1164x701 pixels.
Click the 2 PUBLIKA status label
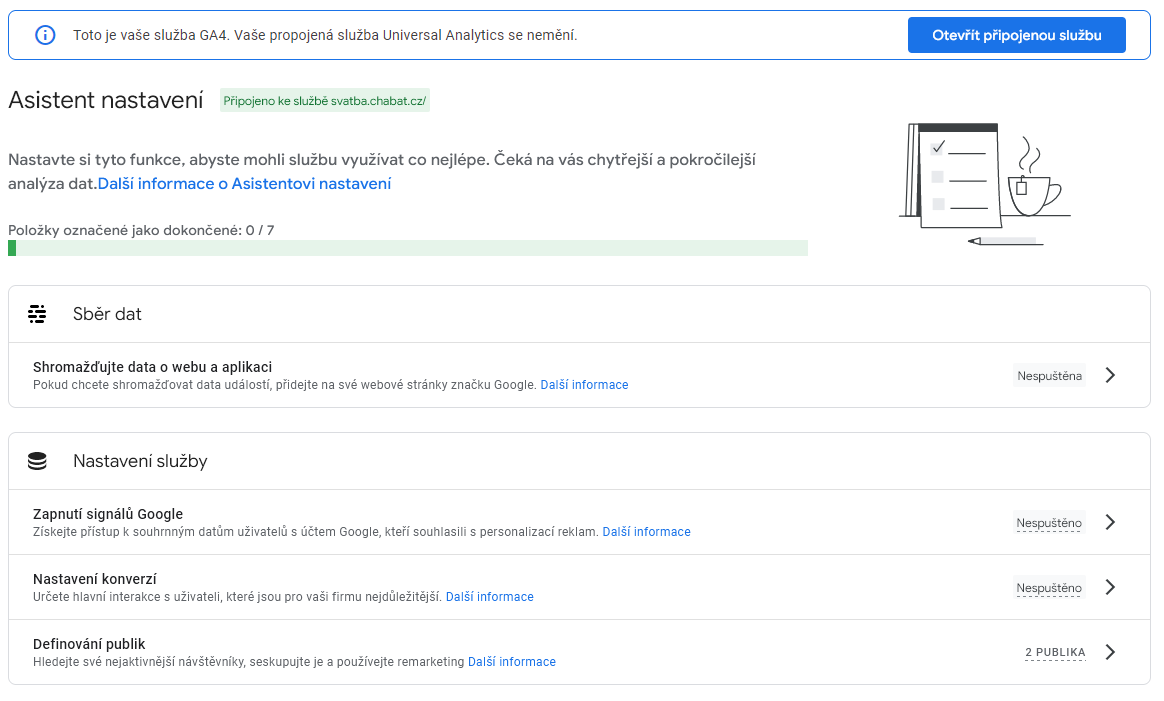[1055, 653]
